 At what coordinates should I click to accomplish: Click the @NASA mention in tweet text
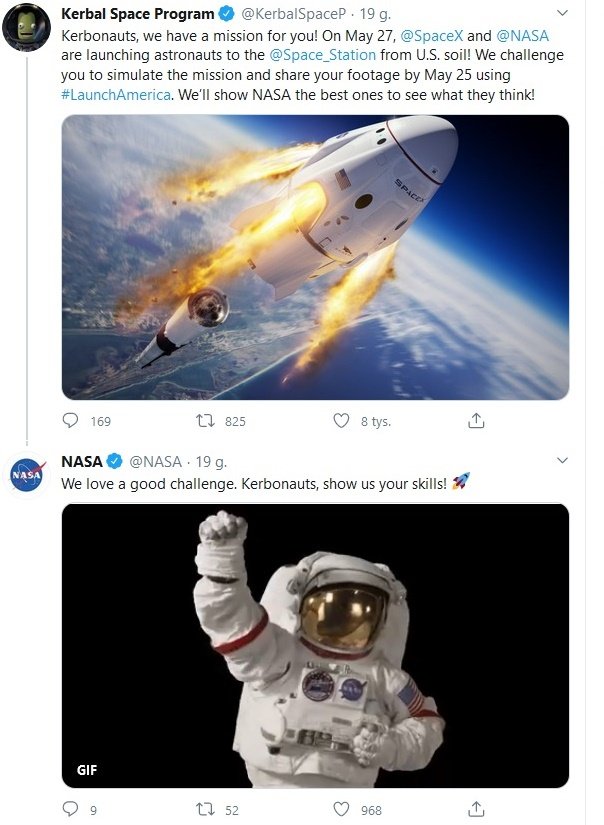click(x=522, y=35)
